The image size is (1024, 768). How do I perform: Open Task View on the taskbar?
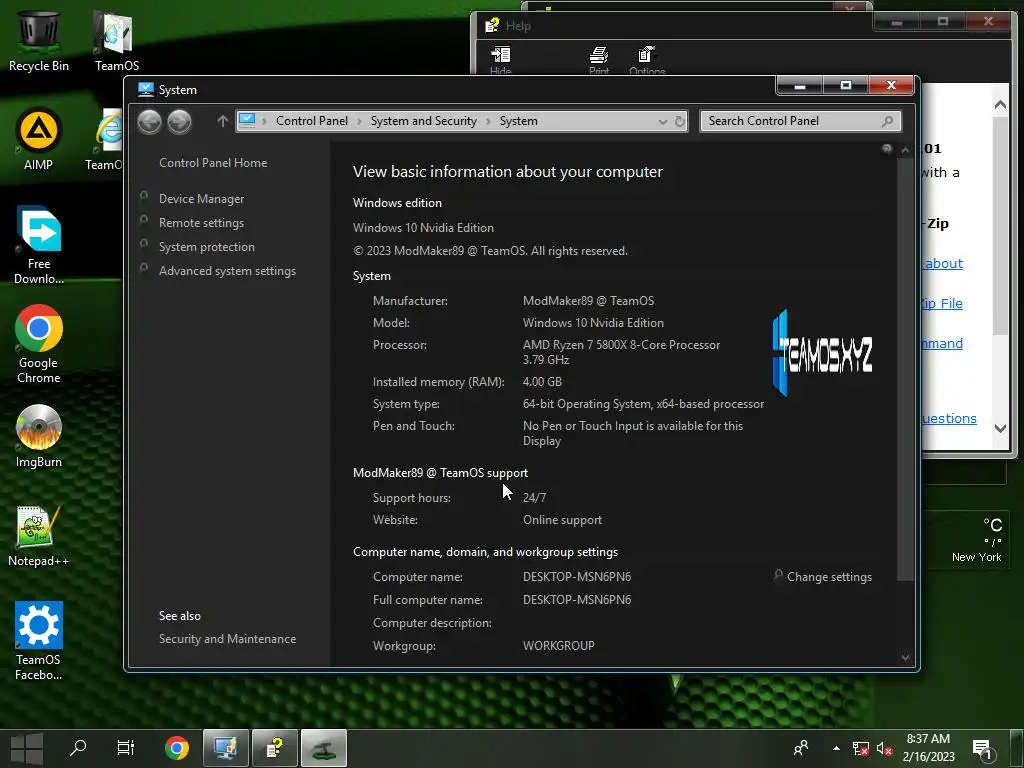pos(125,748)
